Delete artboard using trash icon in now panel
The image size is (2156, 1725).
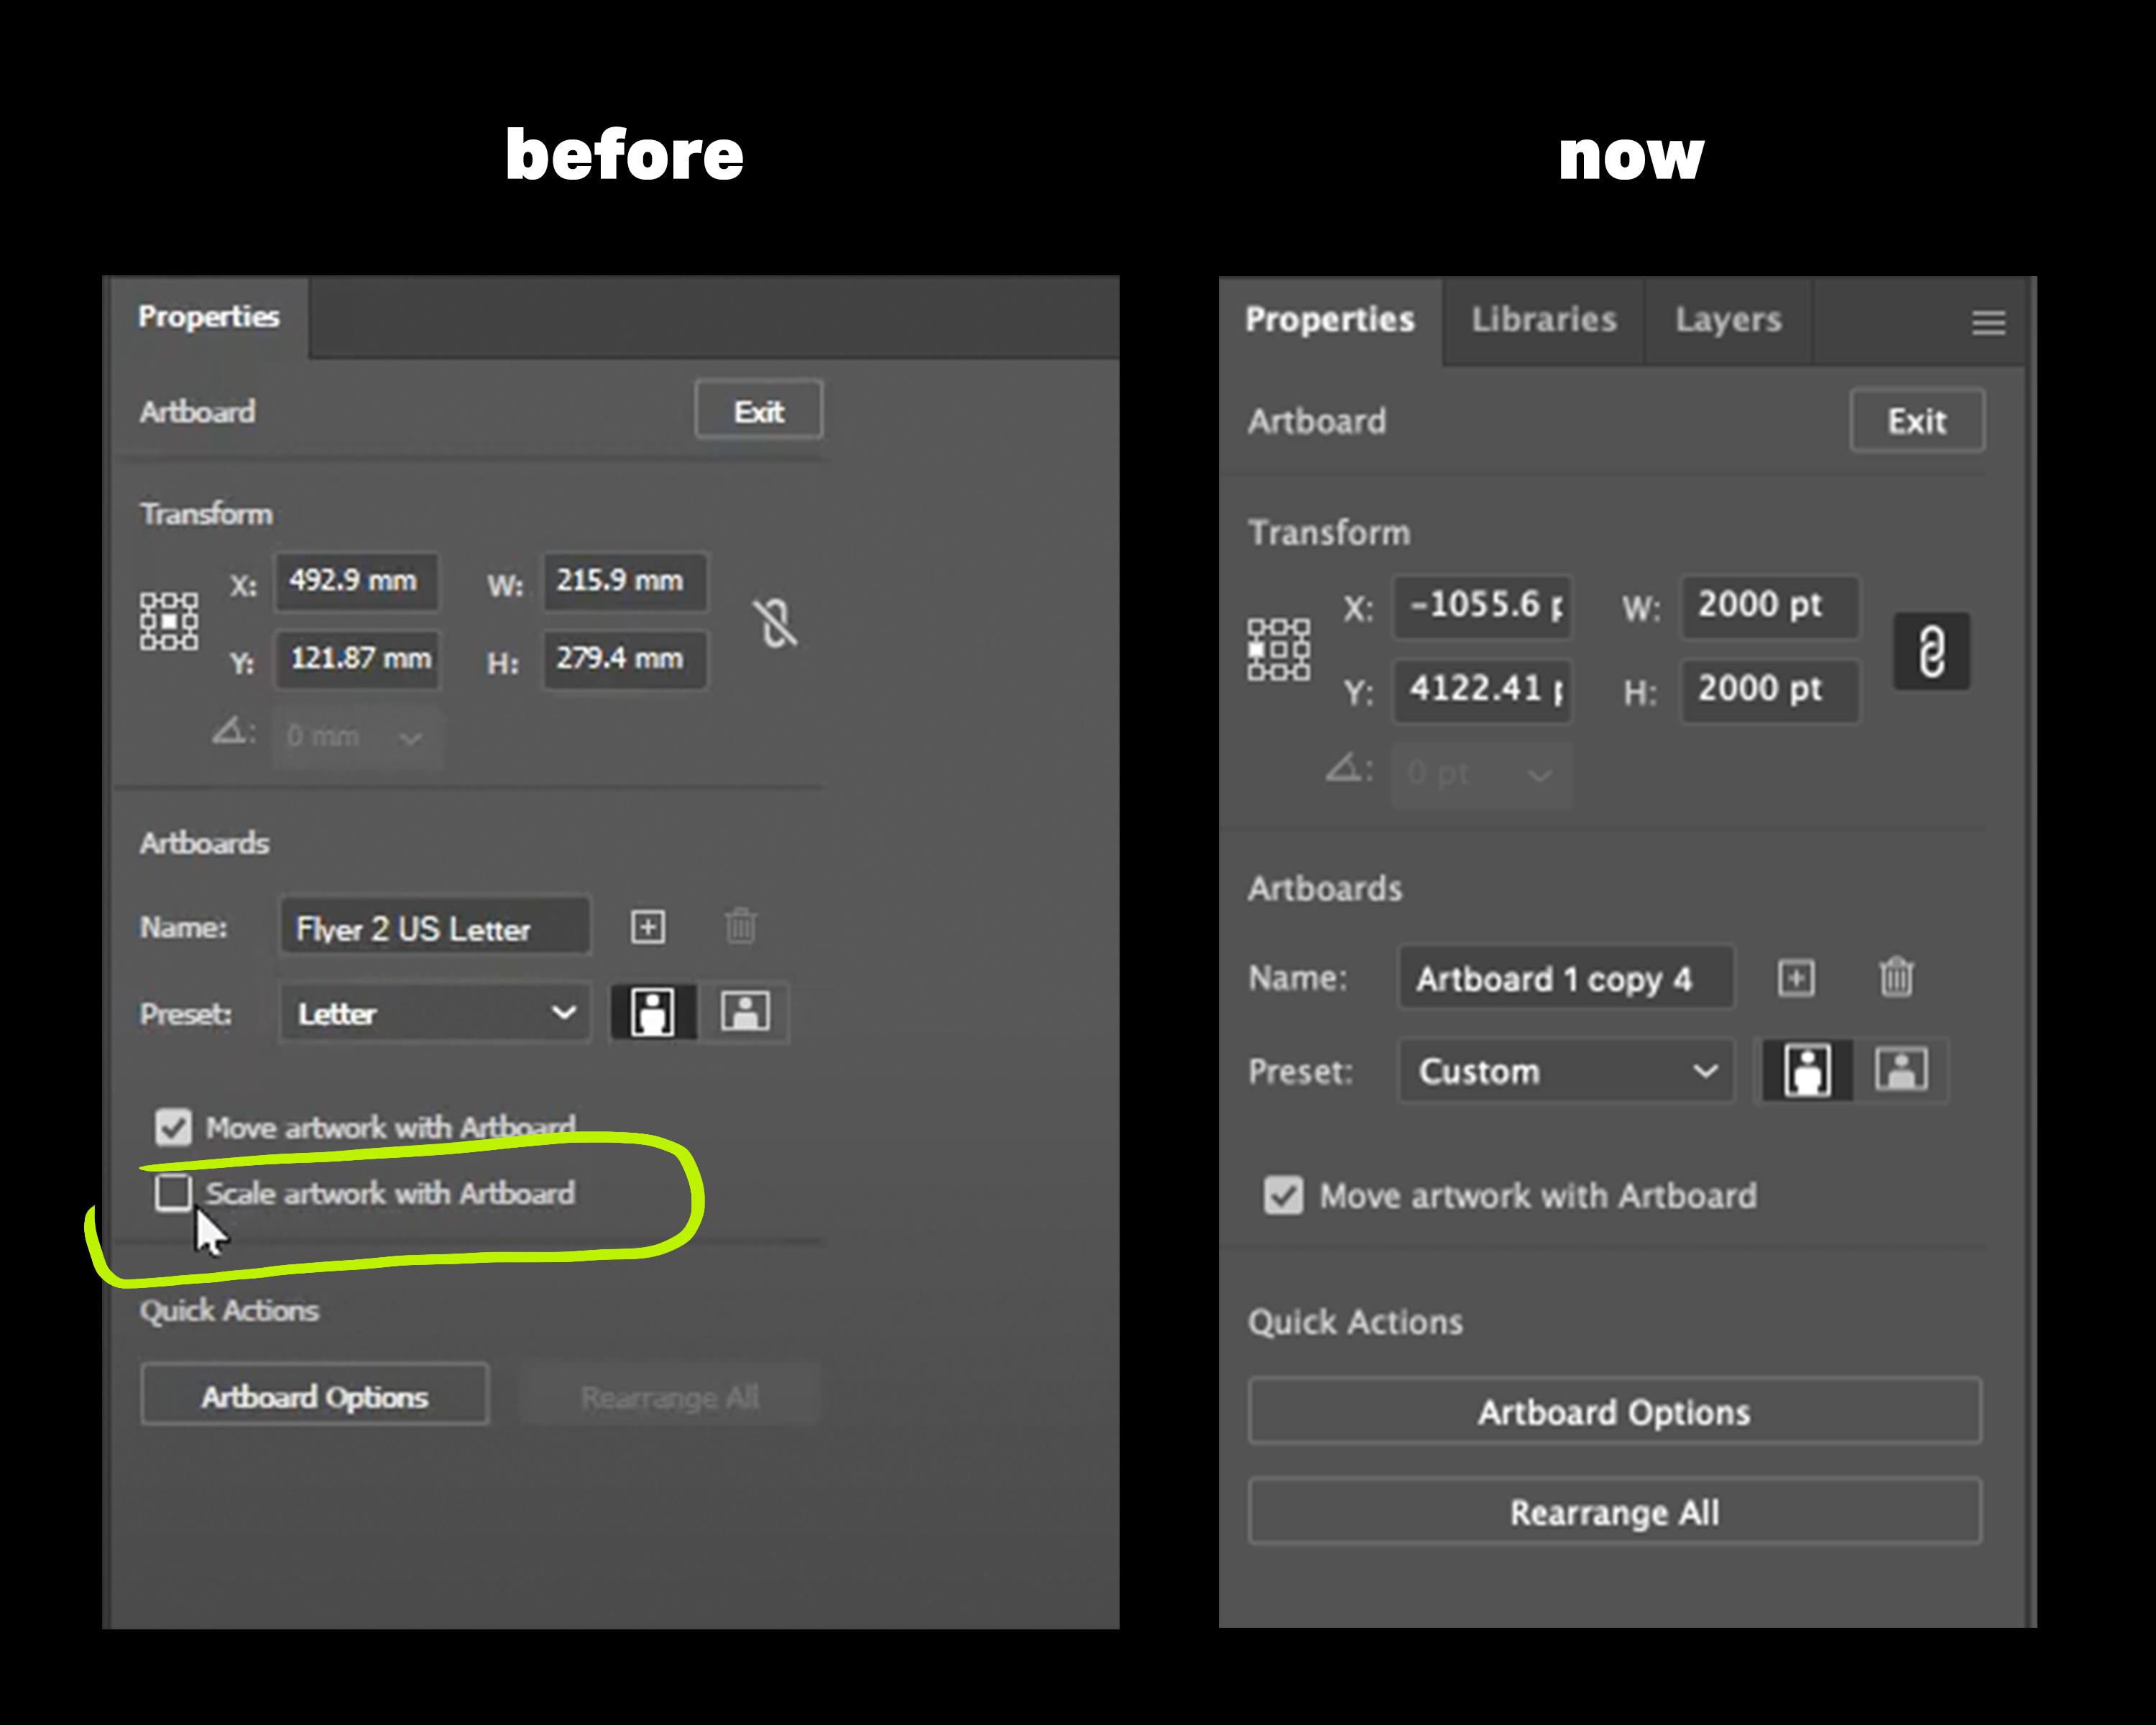1896,977
